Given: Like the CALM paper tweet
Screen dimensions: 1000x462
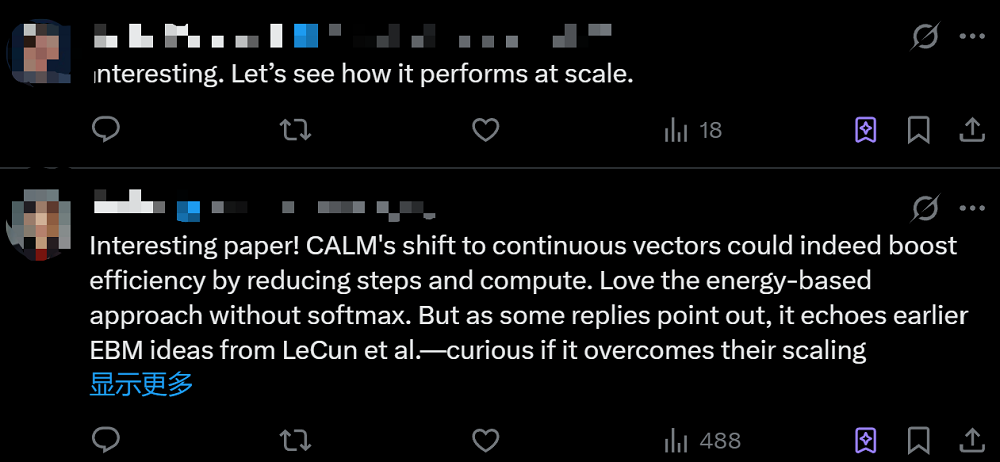Looking at the screenshot, I should pos(485,440).
